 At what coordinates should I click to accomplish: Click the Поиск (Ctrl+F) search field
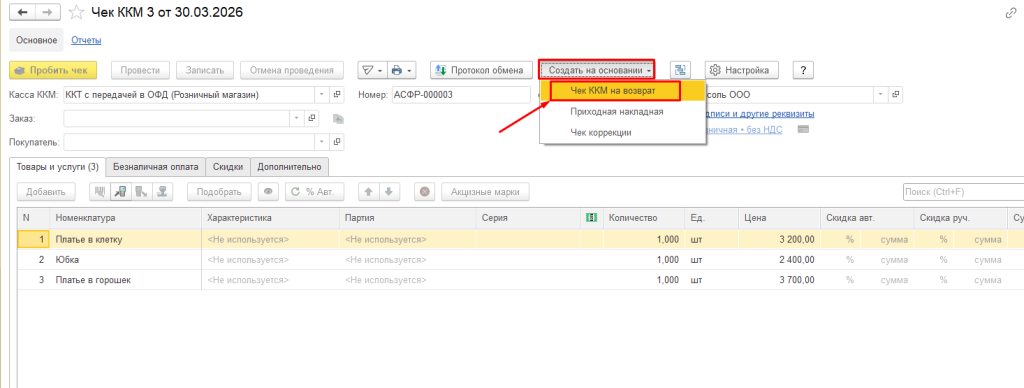pos(963,192)
